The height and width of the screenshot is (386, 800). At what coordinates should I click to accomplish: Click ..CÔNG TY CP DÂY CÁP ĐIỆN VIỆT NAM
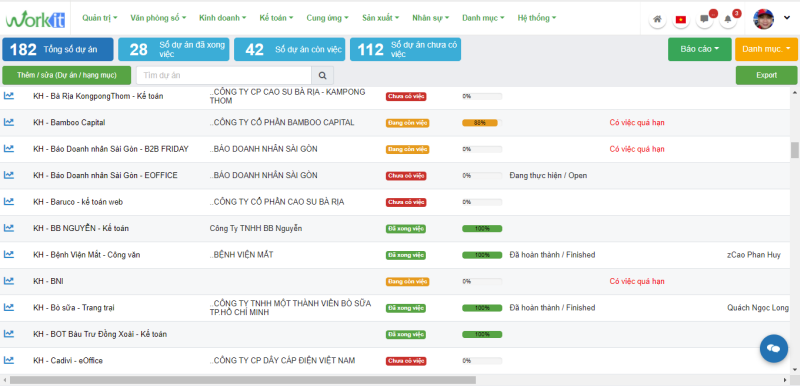[282, 361]
